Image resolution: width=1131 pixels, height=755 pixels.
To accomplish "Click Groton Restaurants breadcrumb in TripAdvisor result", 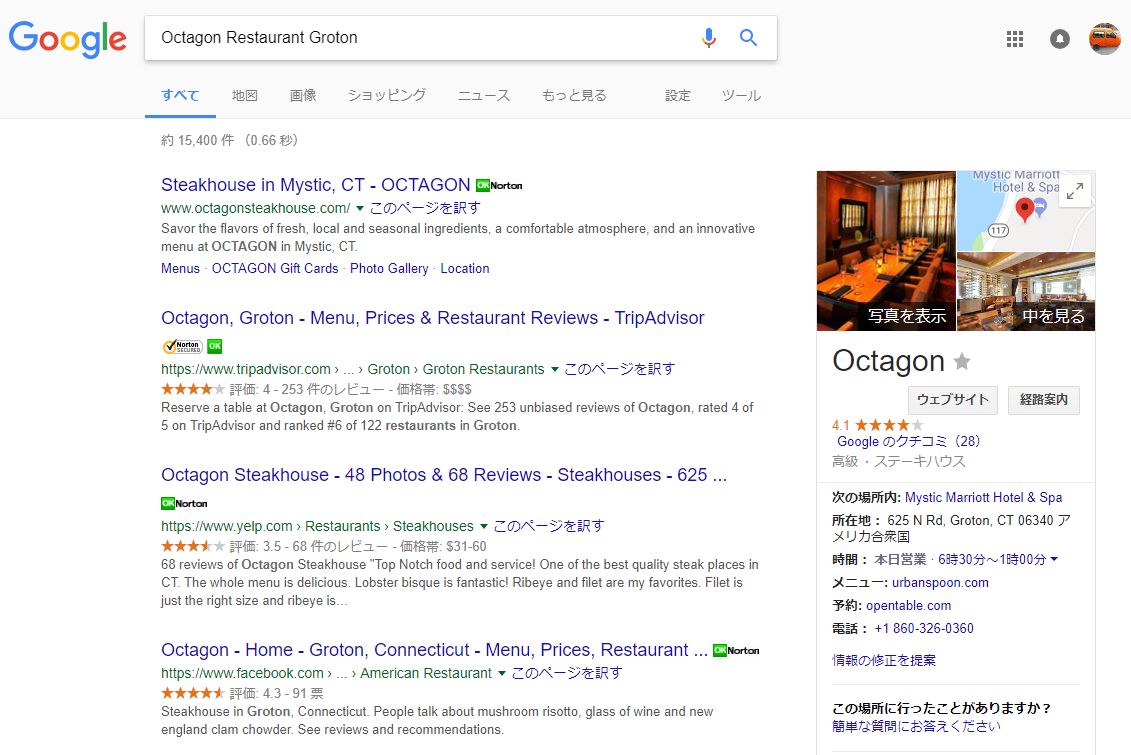I will click(x=483, y=369).
